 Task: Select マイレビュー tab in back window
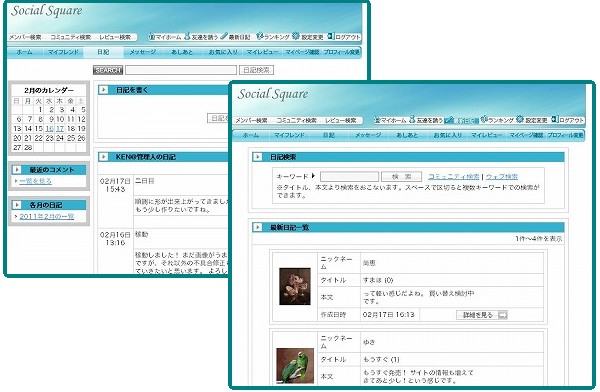(262, 52)
